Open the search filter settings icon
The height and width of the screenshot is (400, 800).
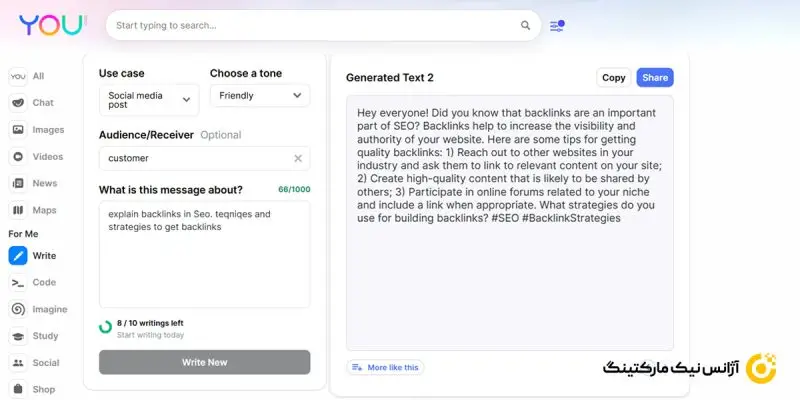tap(557, 25)
